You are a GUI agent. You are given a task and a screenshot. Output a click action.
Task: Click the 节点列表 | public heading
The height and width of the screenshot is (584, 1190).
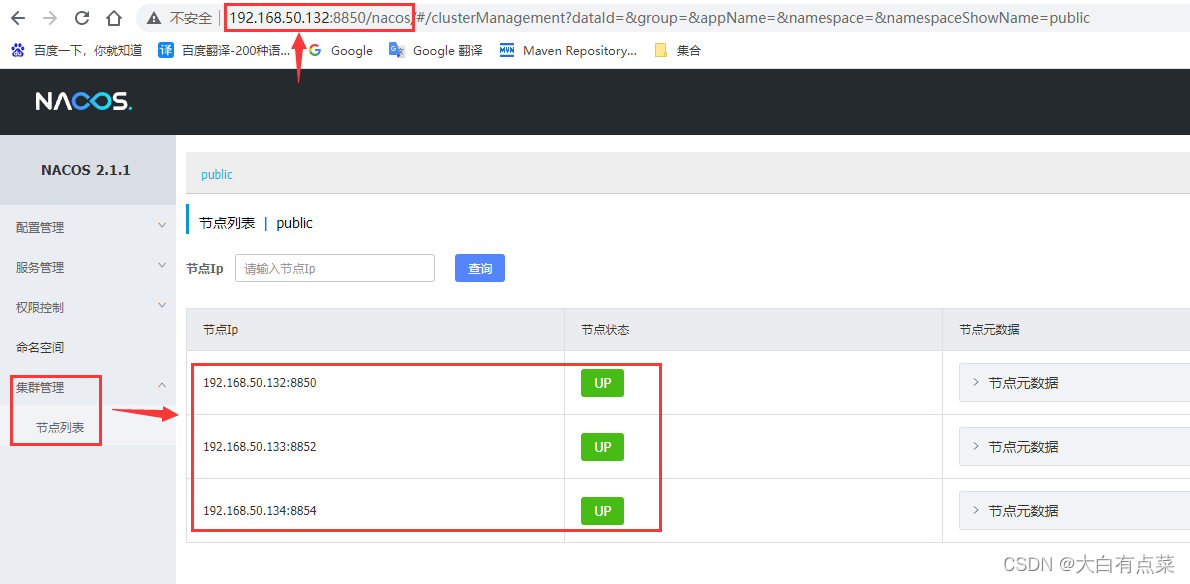[x=256, y=224]
